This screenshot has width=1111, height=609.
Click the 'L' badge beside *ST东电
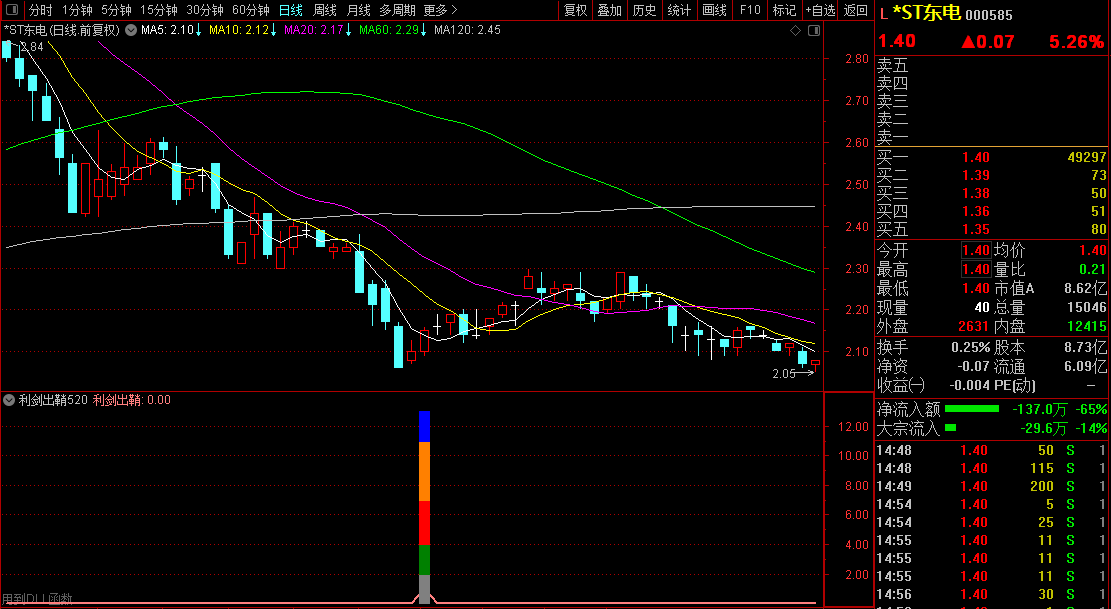pyautogui.click(x=883, y=14)
